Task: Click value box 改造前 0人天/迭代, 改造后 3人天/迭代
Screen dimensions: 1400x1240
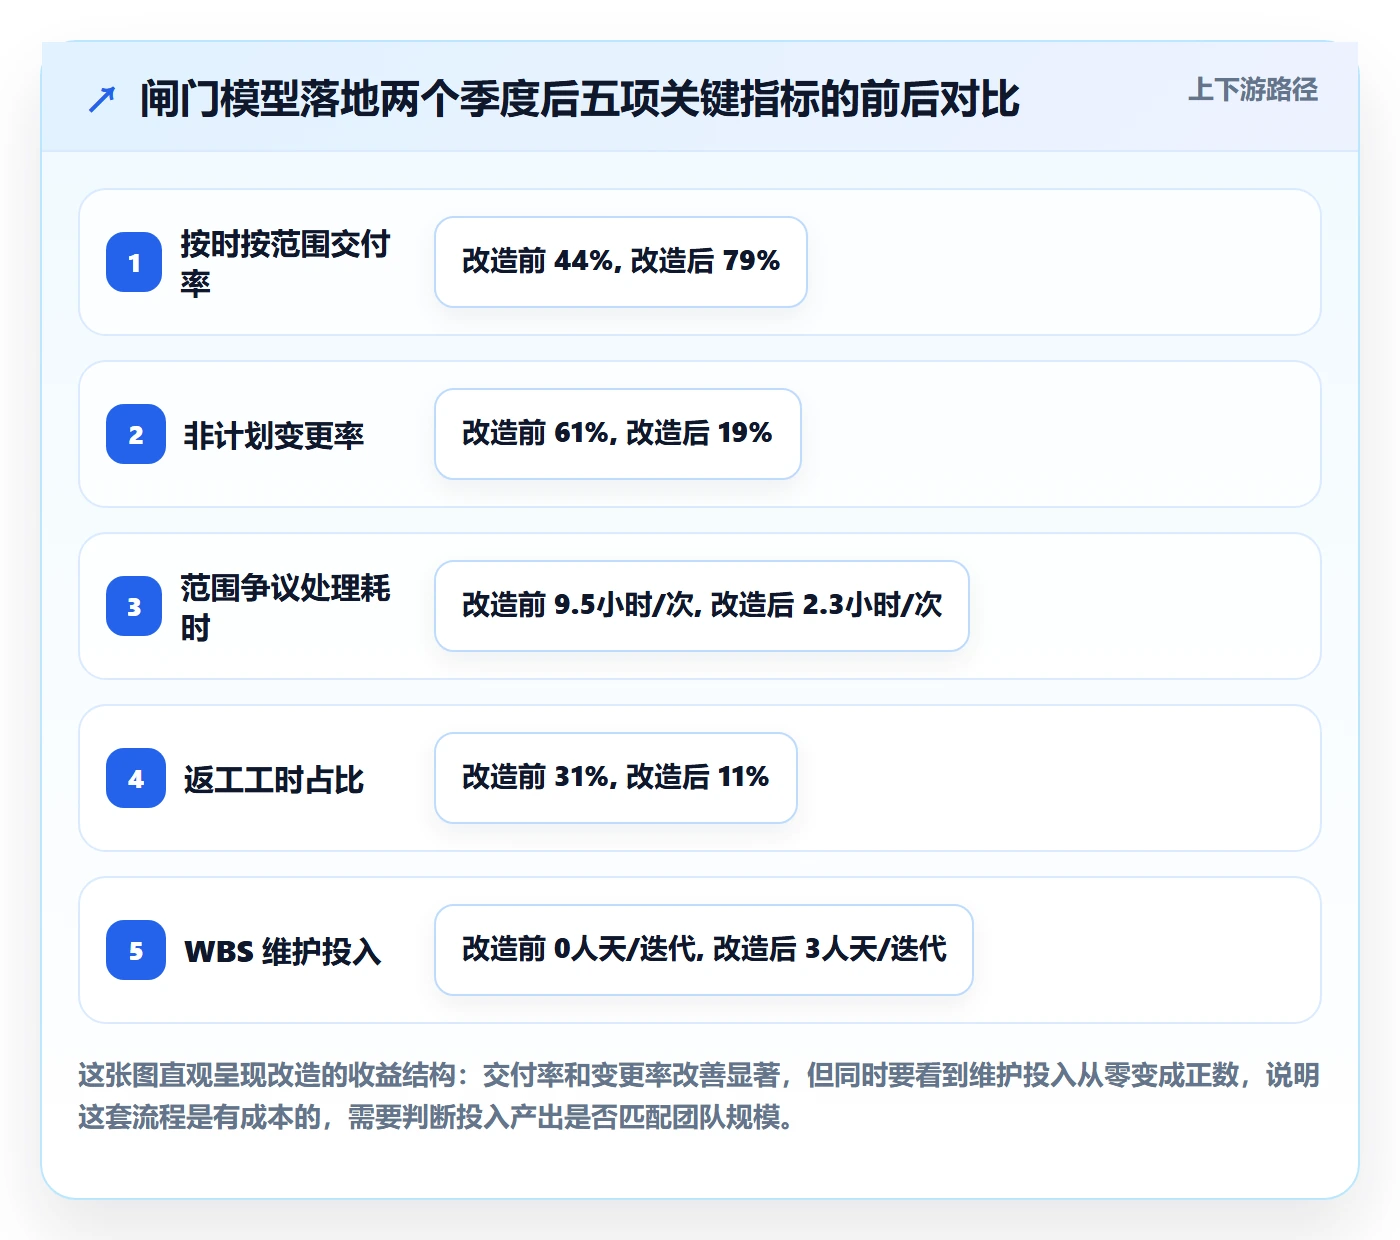Action: tap(704, 950)
